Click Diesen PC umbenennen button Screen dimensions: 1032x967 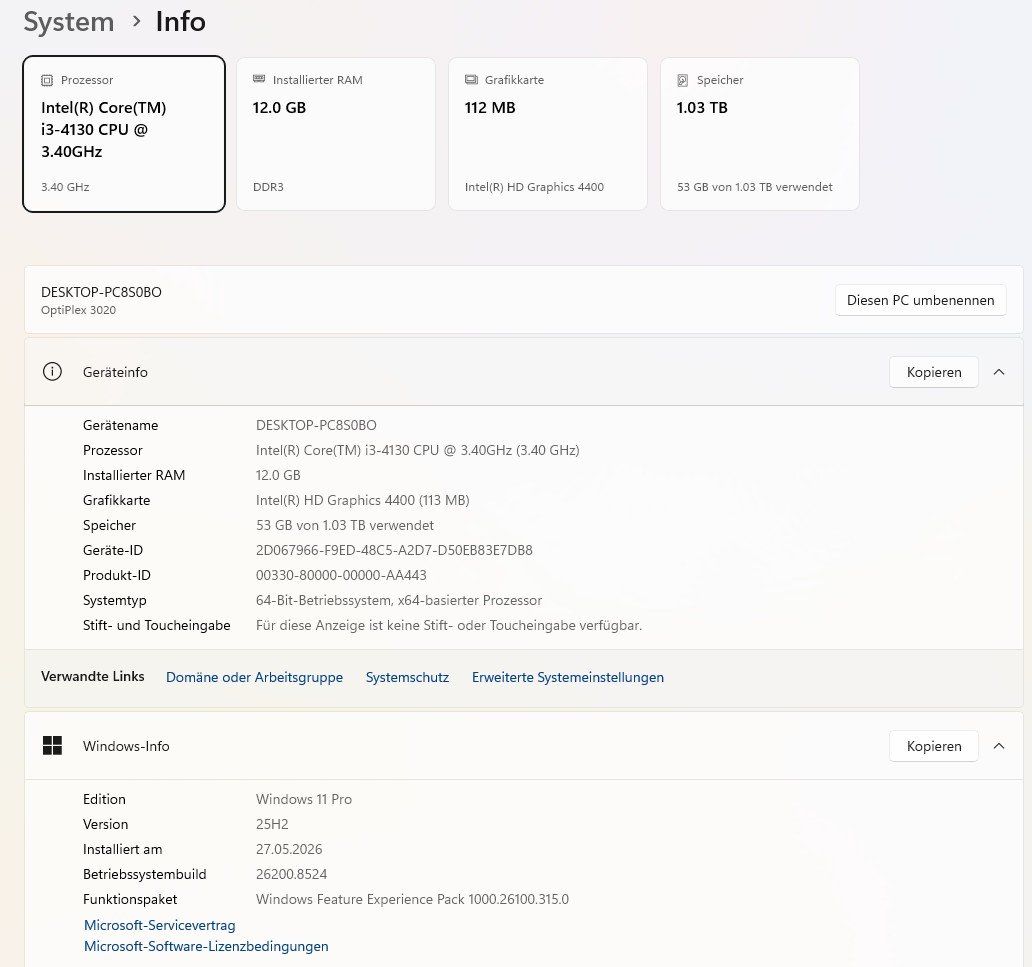coord(920,300)
